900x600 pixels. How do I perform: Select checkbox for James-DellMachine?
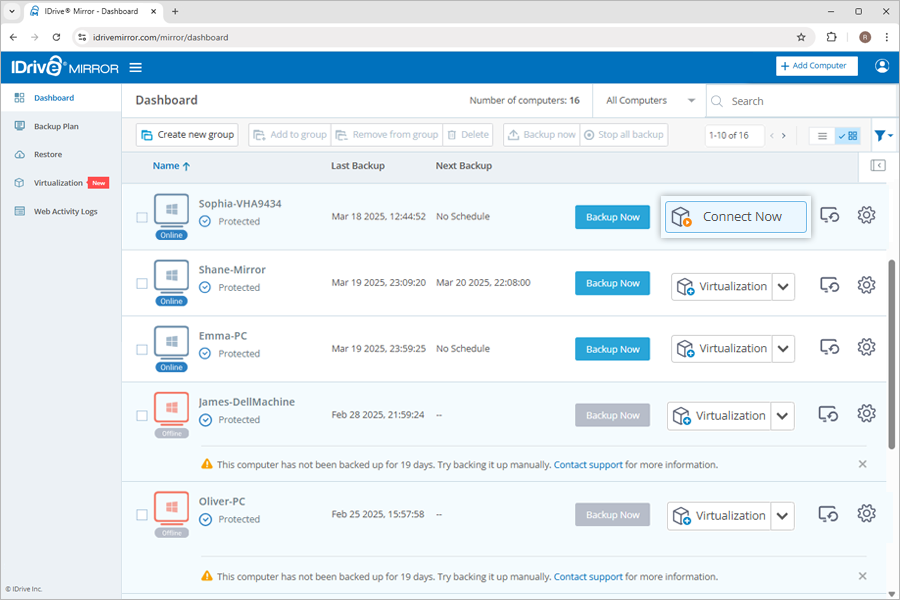tap(142, 416)
